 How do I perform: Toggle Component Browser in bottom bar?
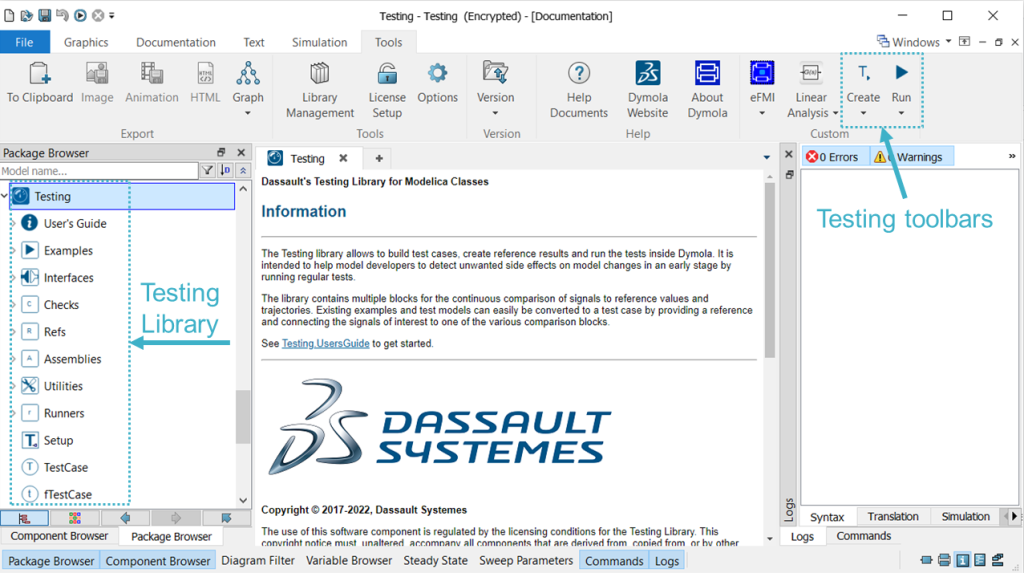tap(158, 561)
